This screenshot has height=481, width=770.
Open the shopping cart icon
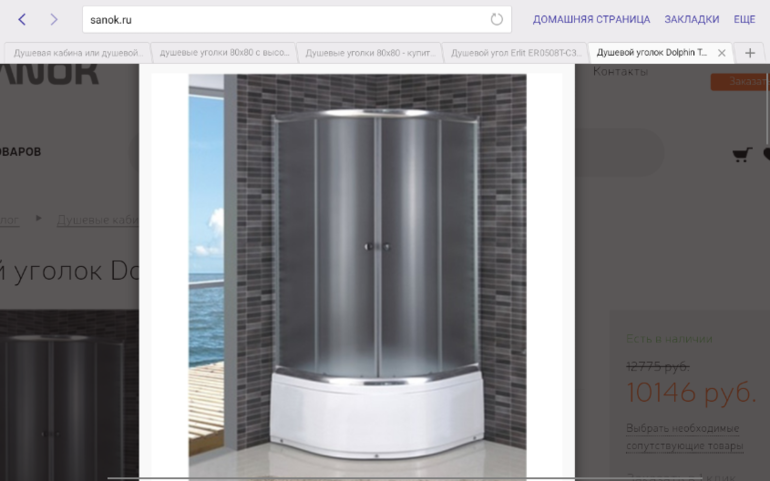click(x=741, y=154)
